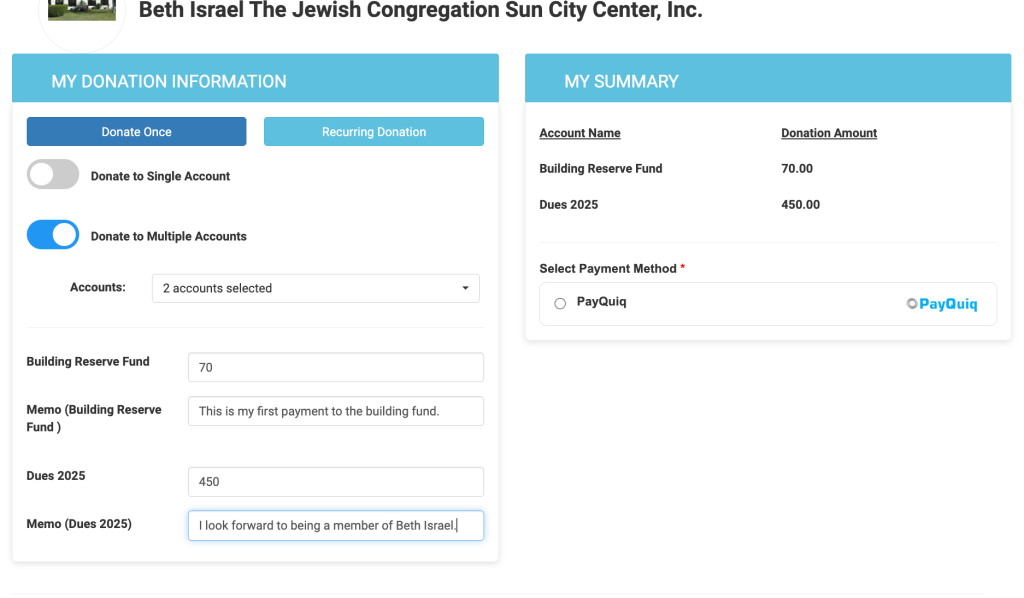Click the Donation Amount column header
The width and height of the screenshot is (1024, 598).
pyautogui.click(x=829, y=133)
